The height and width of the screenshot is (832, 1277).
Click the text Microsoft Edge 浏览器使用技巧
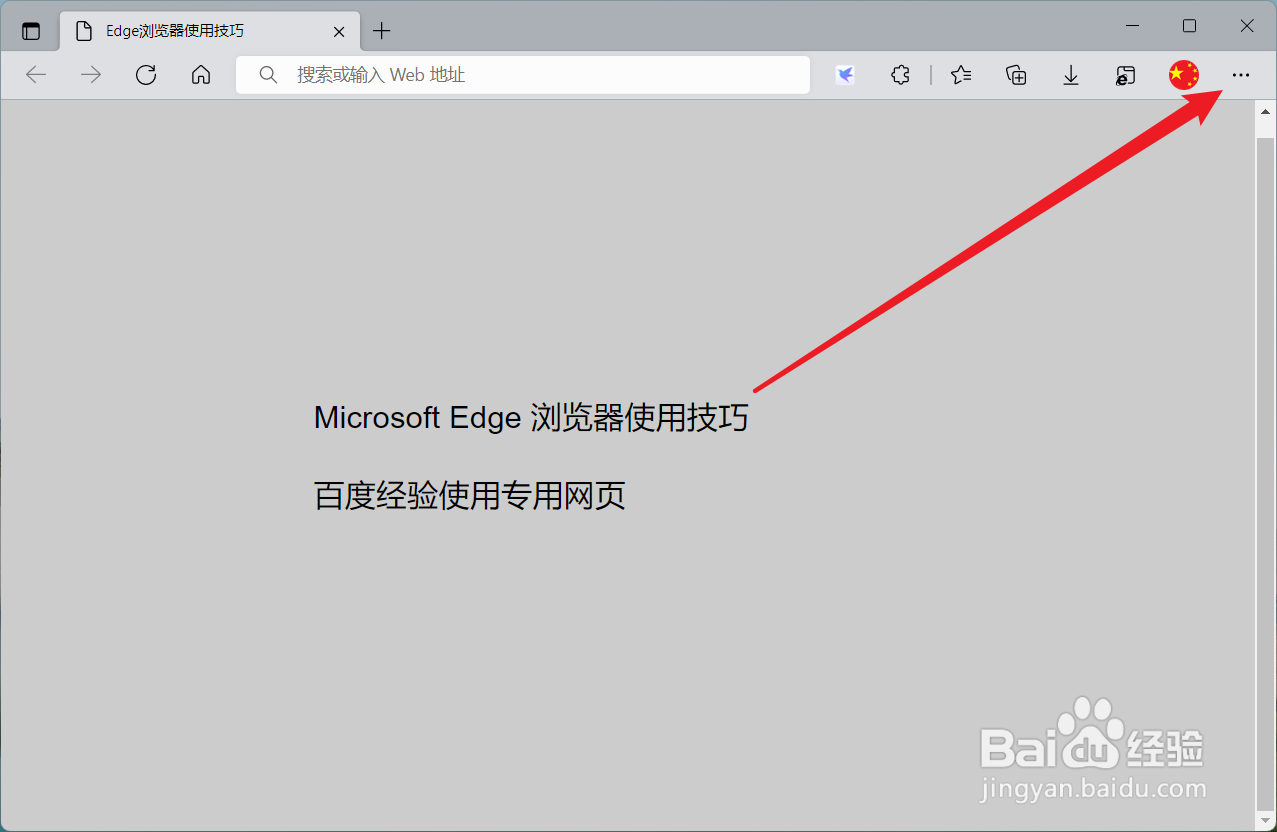point(531,417)
